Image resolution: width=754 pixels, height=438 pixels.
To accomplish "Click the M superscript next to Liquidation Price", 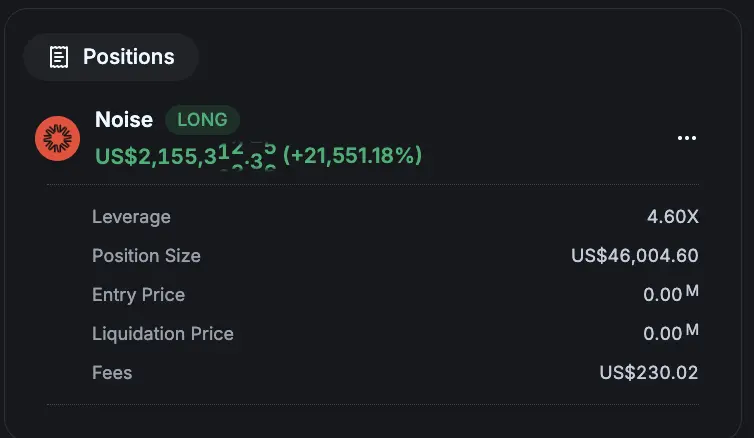I will click(x=692, y=329).
